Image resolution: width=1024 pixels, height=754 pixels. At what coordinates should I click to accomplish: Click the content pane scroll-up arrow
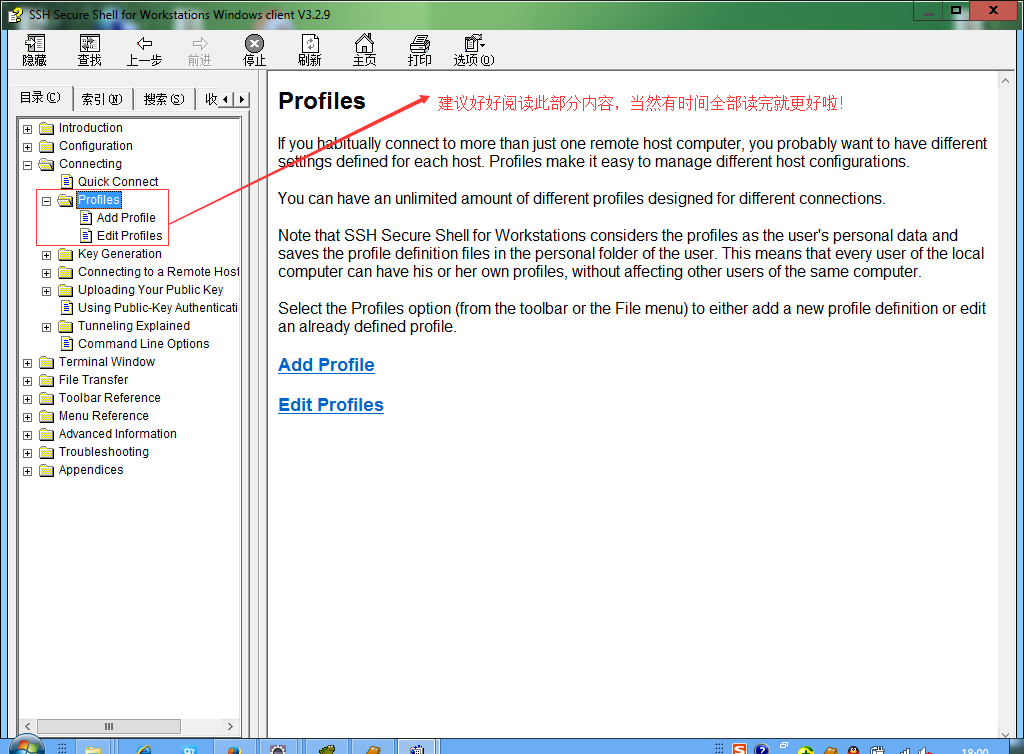coord(1005,81)
